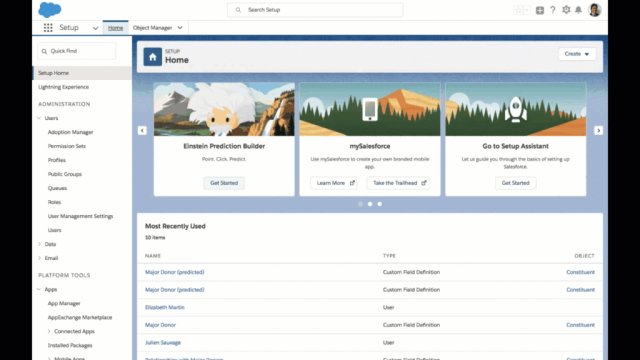The width and height of the screenshot is (640, 360).
Task: Open the global actions plus icon
Action: tap(540, 10)
